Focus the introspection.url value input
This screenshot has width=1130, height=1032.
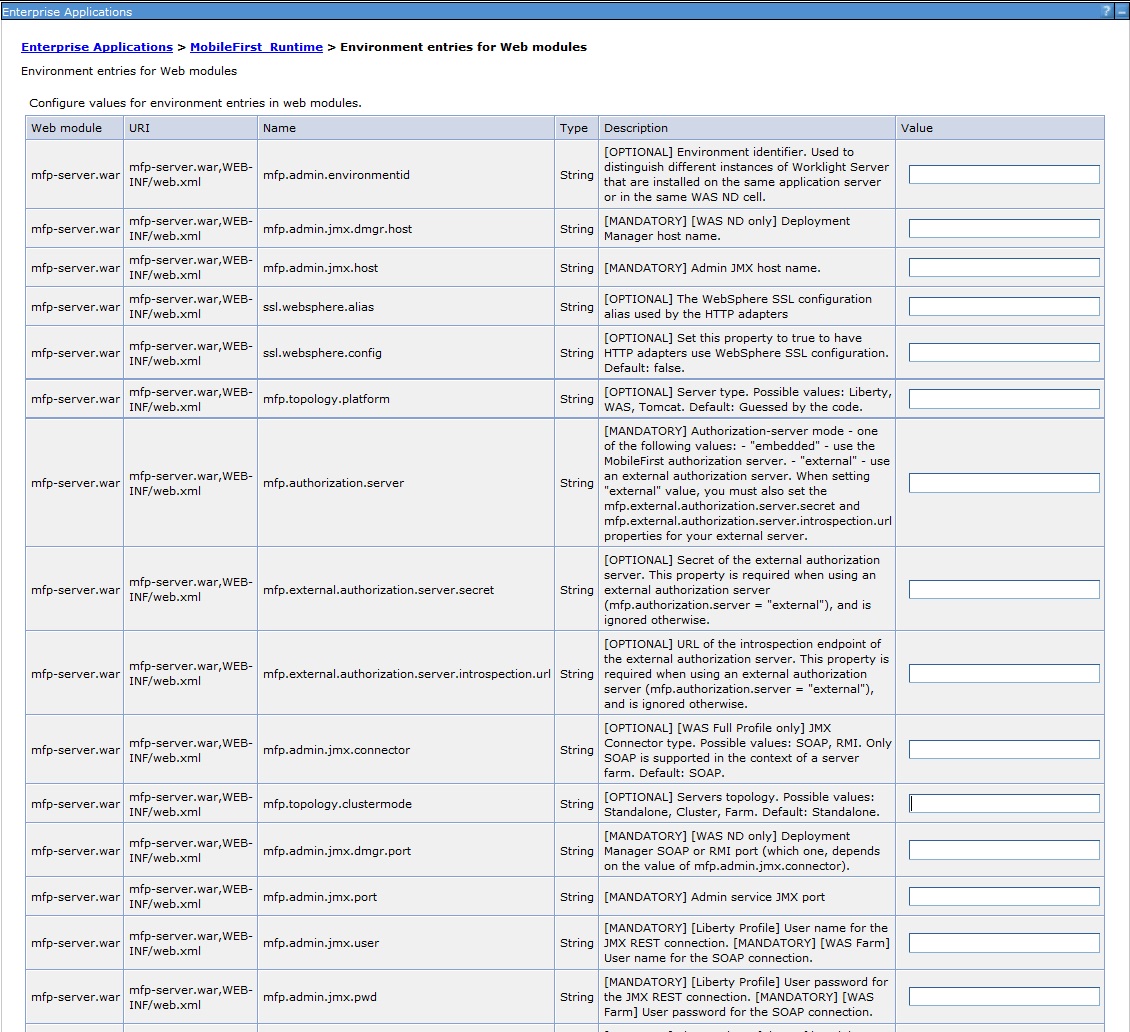1004,674
